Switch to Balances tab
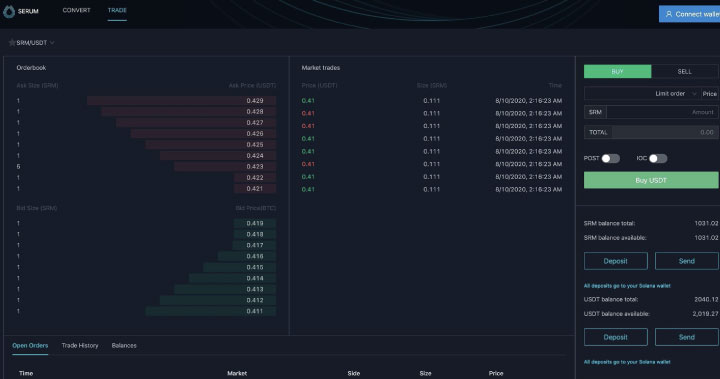The height and width of the screenshot is (379, 720). (124, 345)
